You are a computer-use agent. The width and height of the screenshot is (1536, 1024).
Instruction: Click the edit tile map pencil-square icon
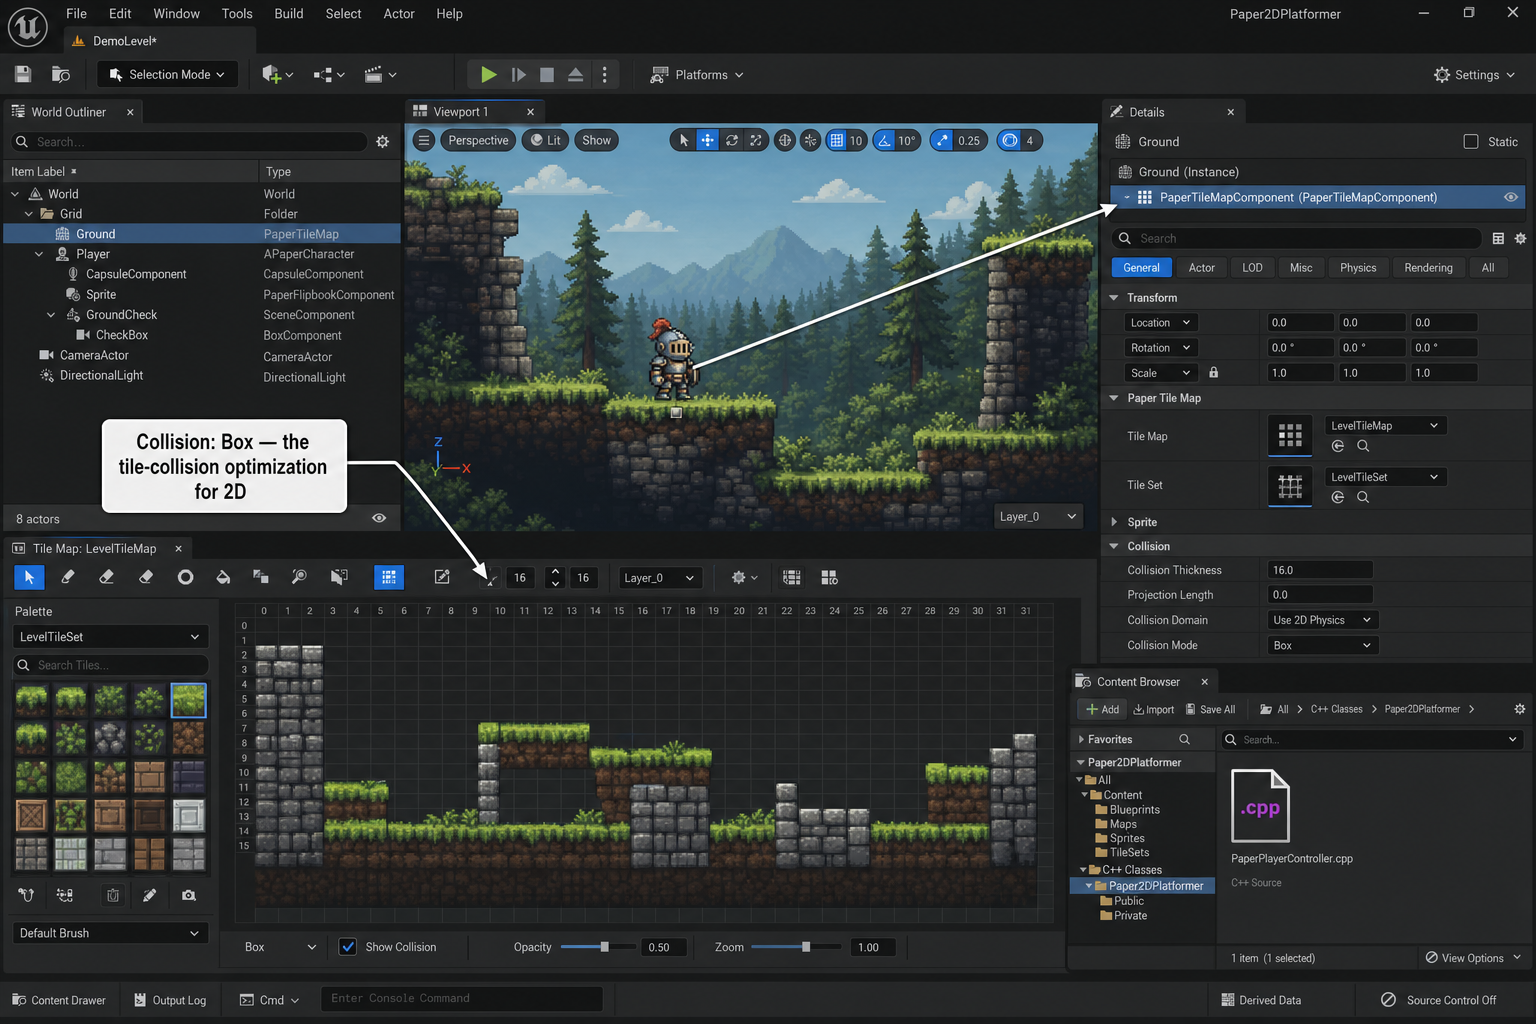442,577
